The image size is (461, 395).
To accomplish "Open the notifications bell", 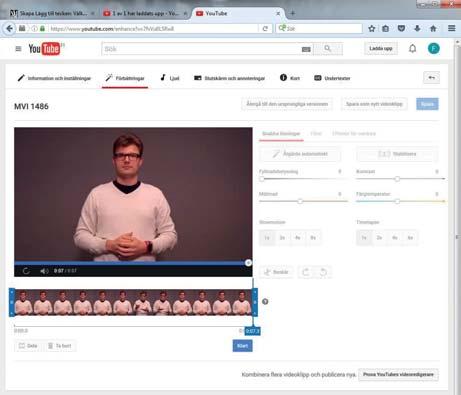I will coord(412,49).
